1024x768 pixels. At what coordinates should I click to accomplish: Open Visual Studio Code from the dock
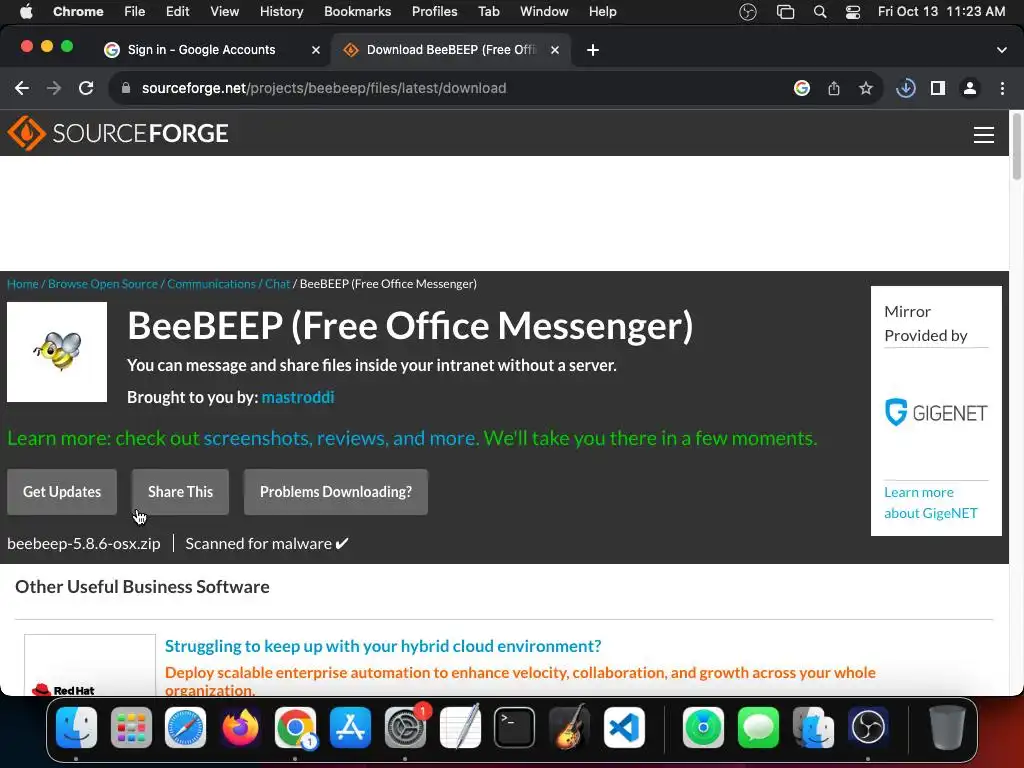(624, 728)
